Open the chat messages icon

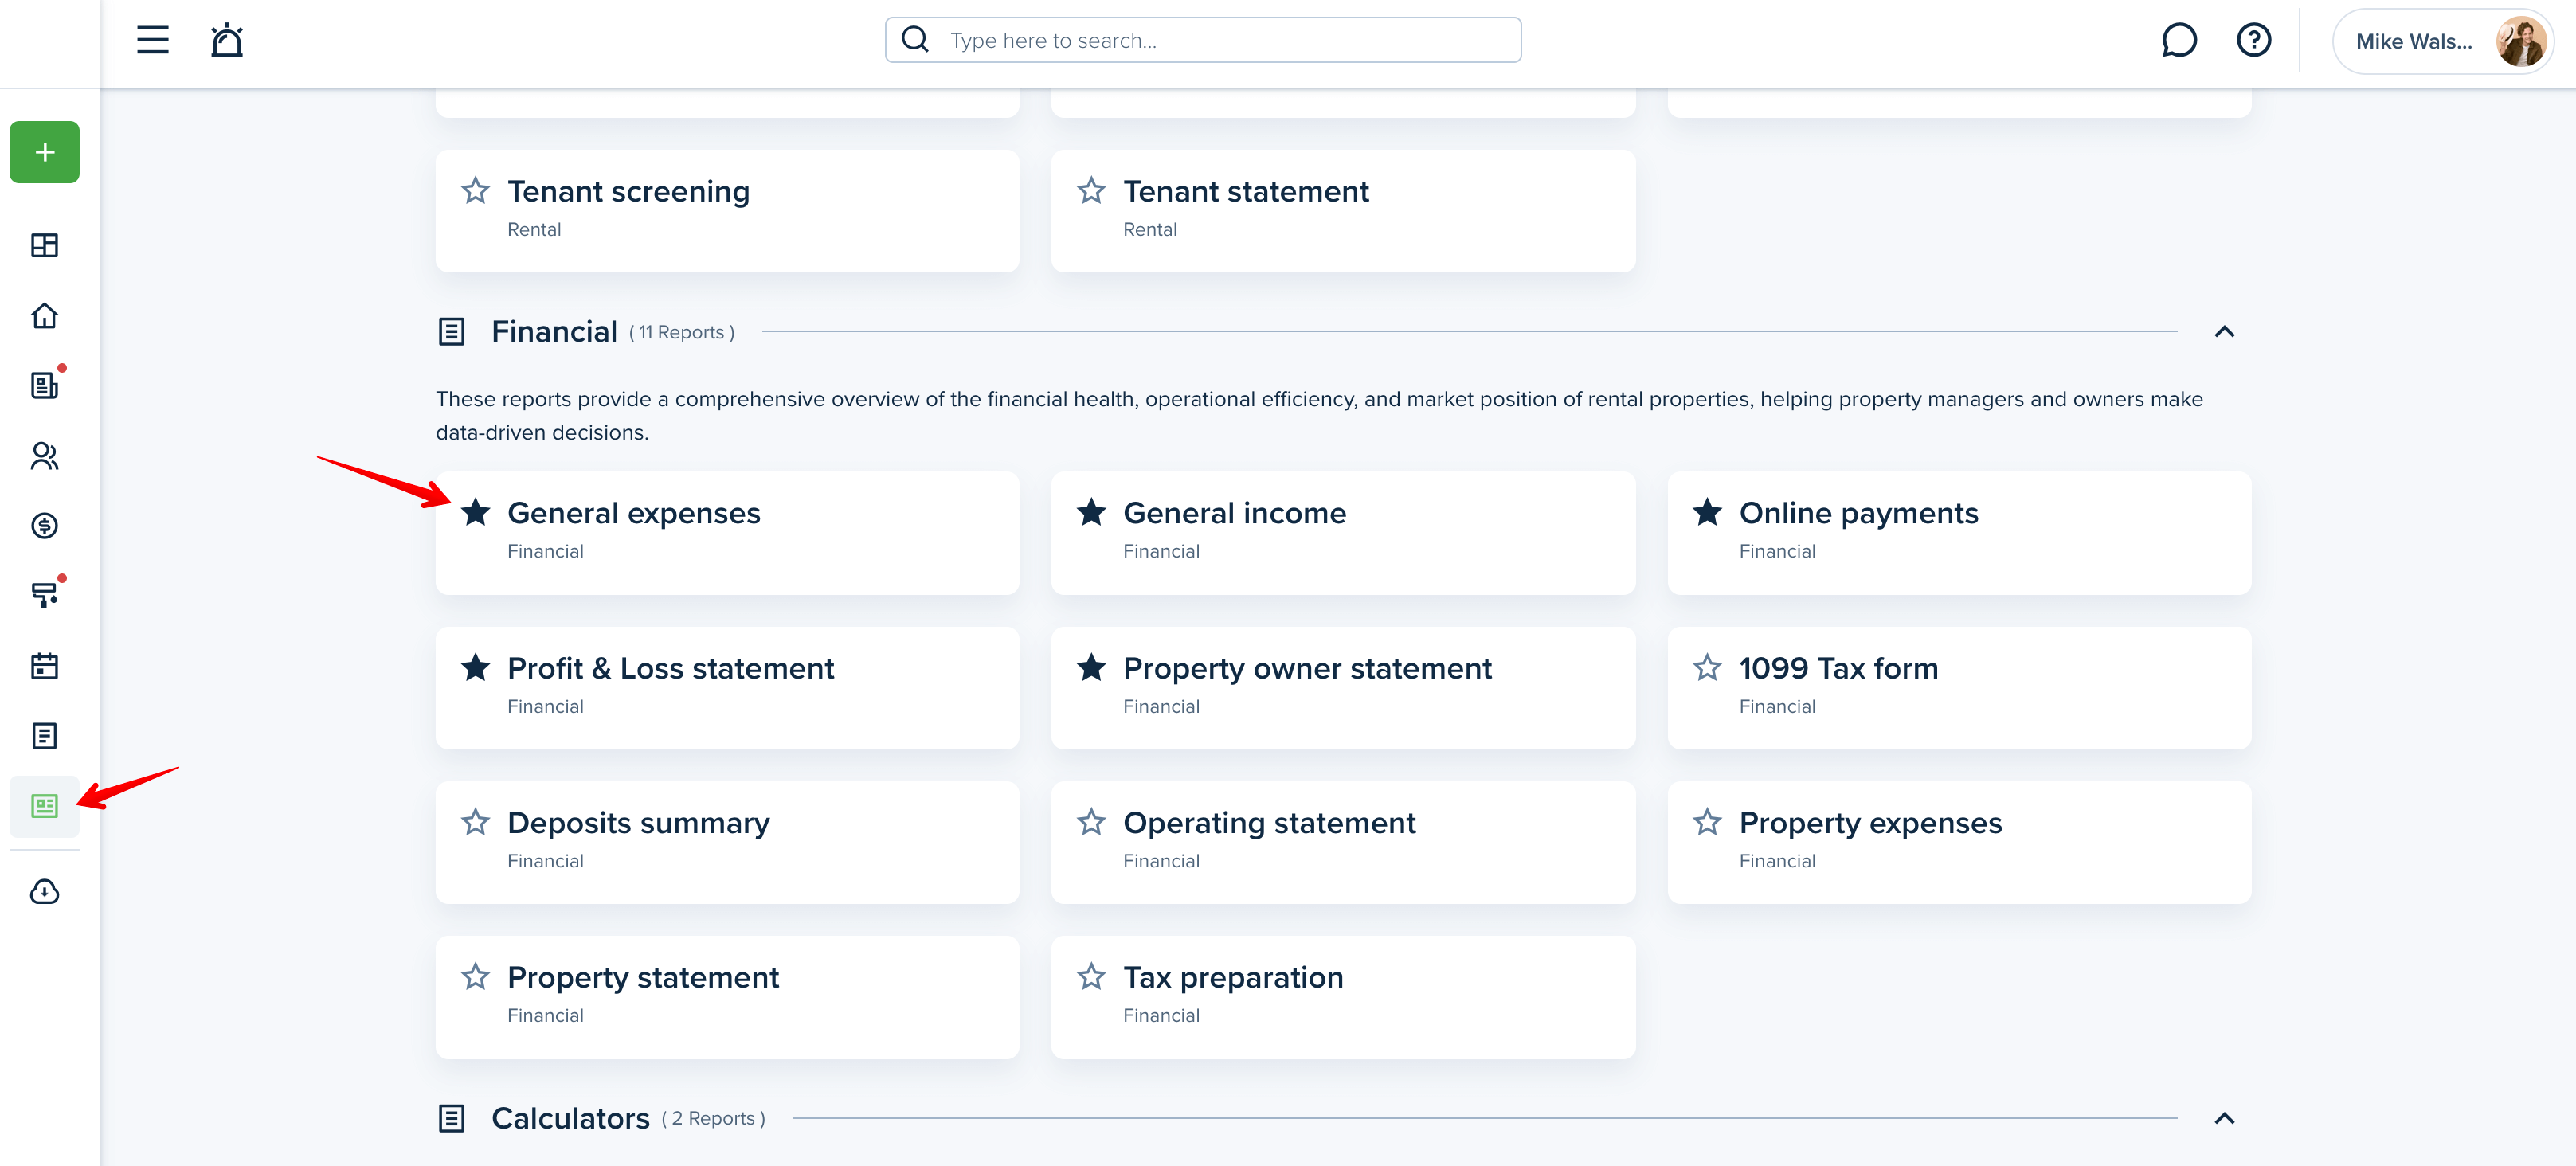pyautogui.click(x=2179, y=40)
